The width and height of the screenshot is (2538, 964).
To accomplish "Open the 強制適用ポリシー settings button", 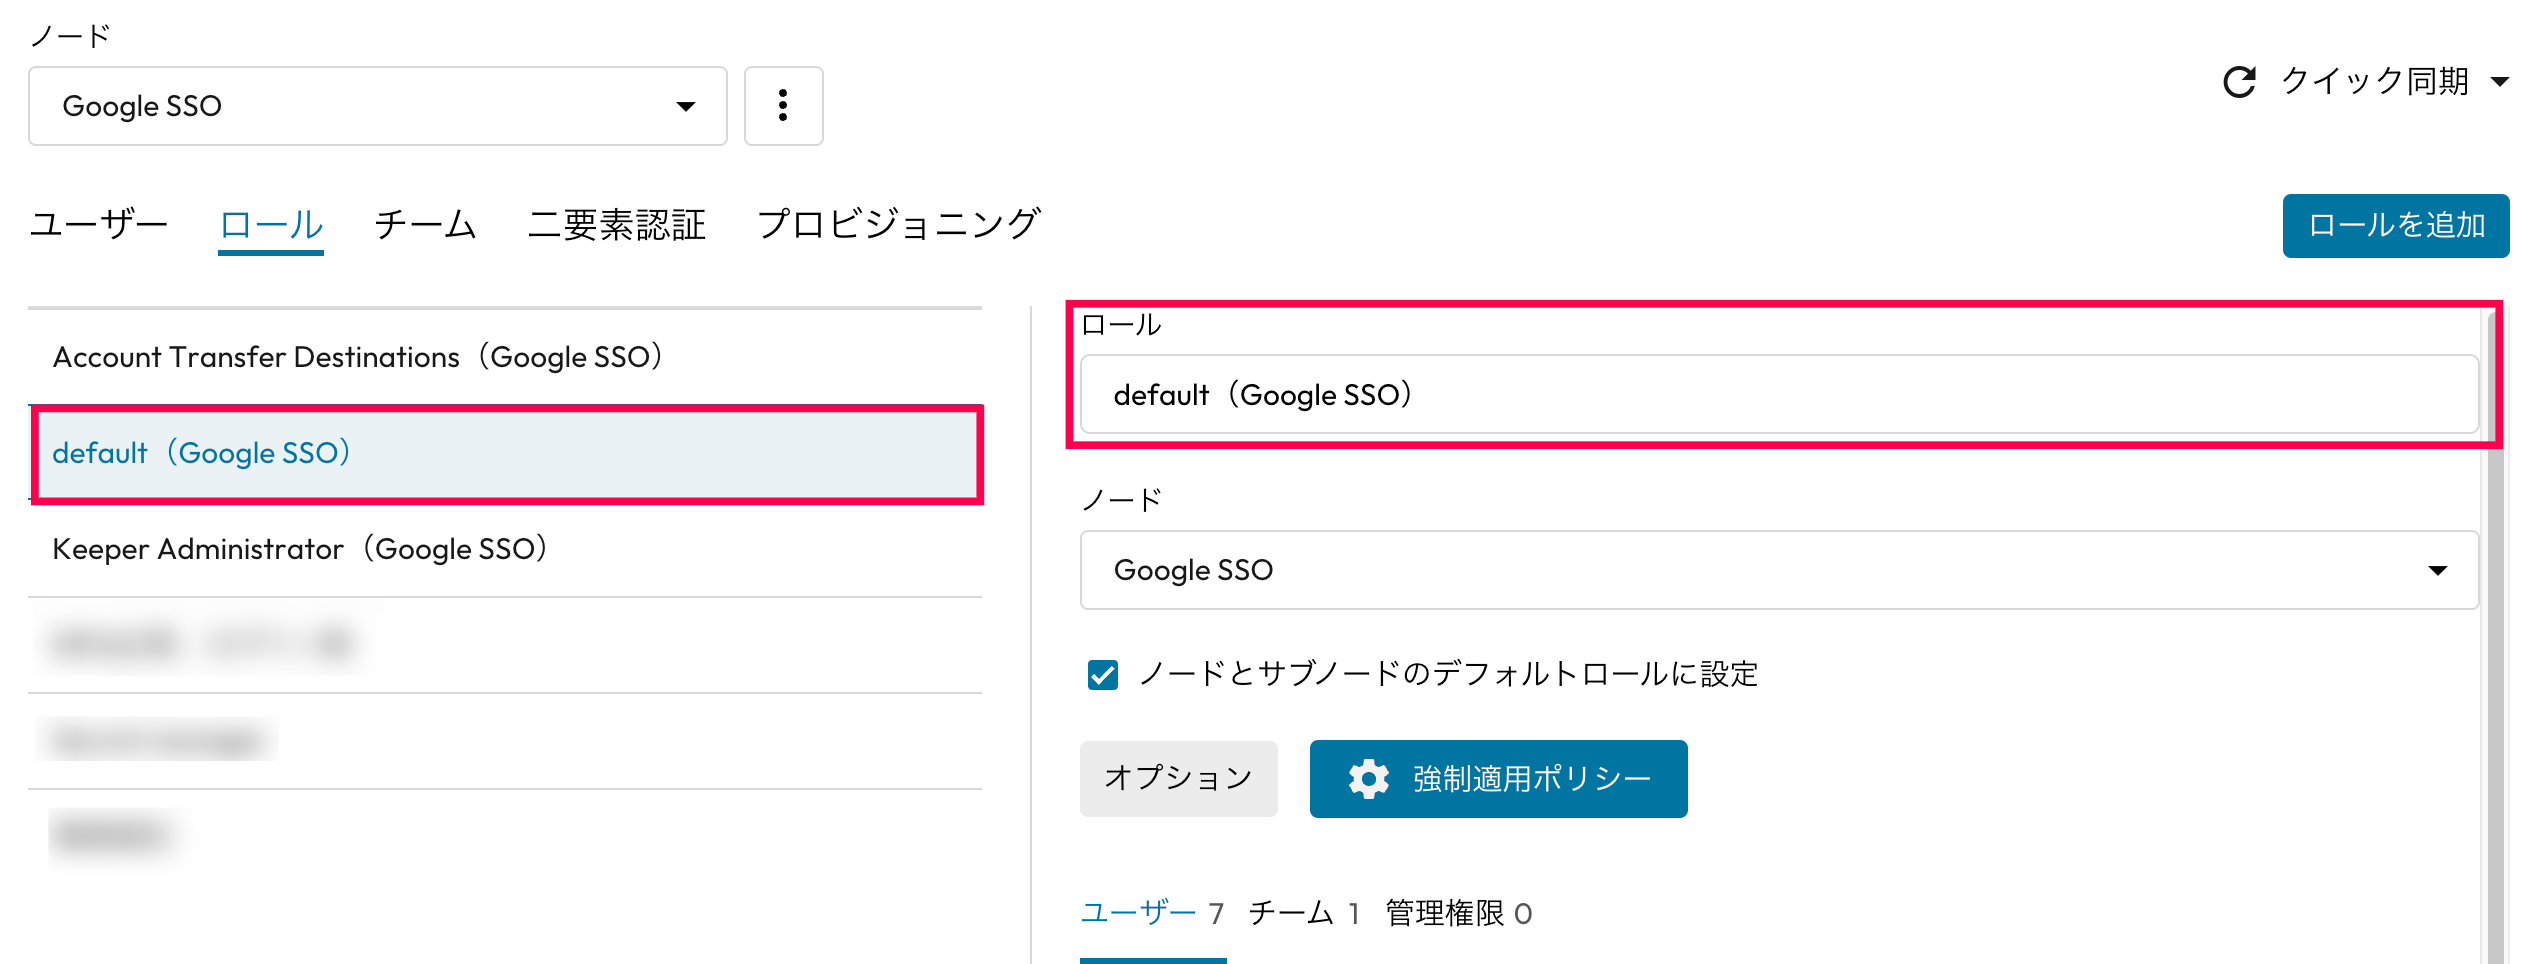I will [x=1498, y=778].
